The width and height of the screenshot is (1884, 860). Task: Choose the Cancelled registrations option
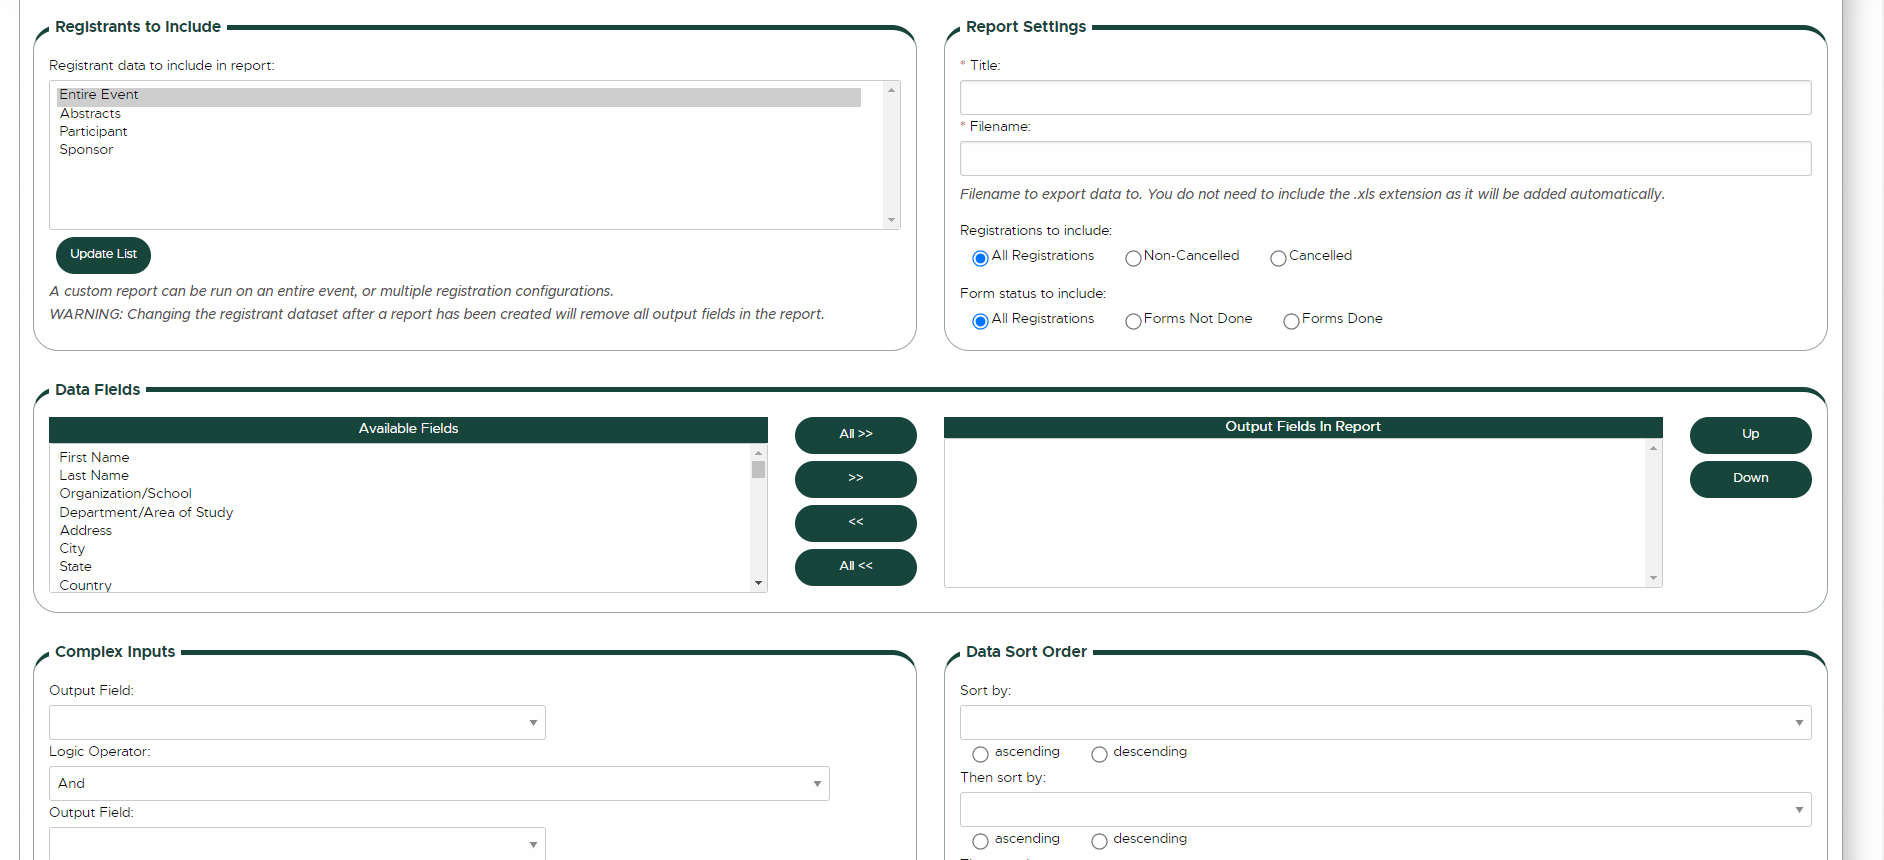1278,258
